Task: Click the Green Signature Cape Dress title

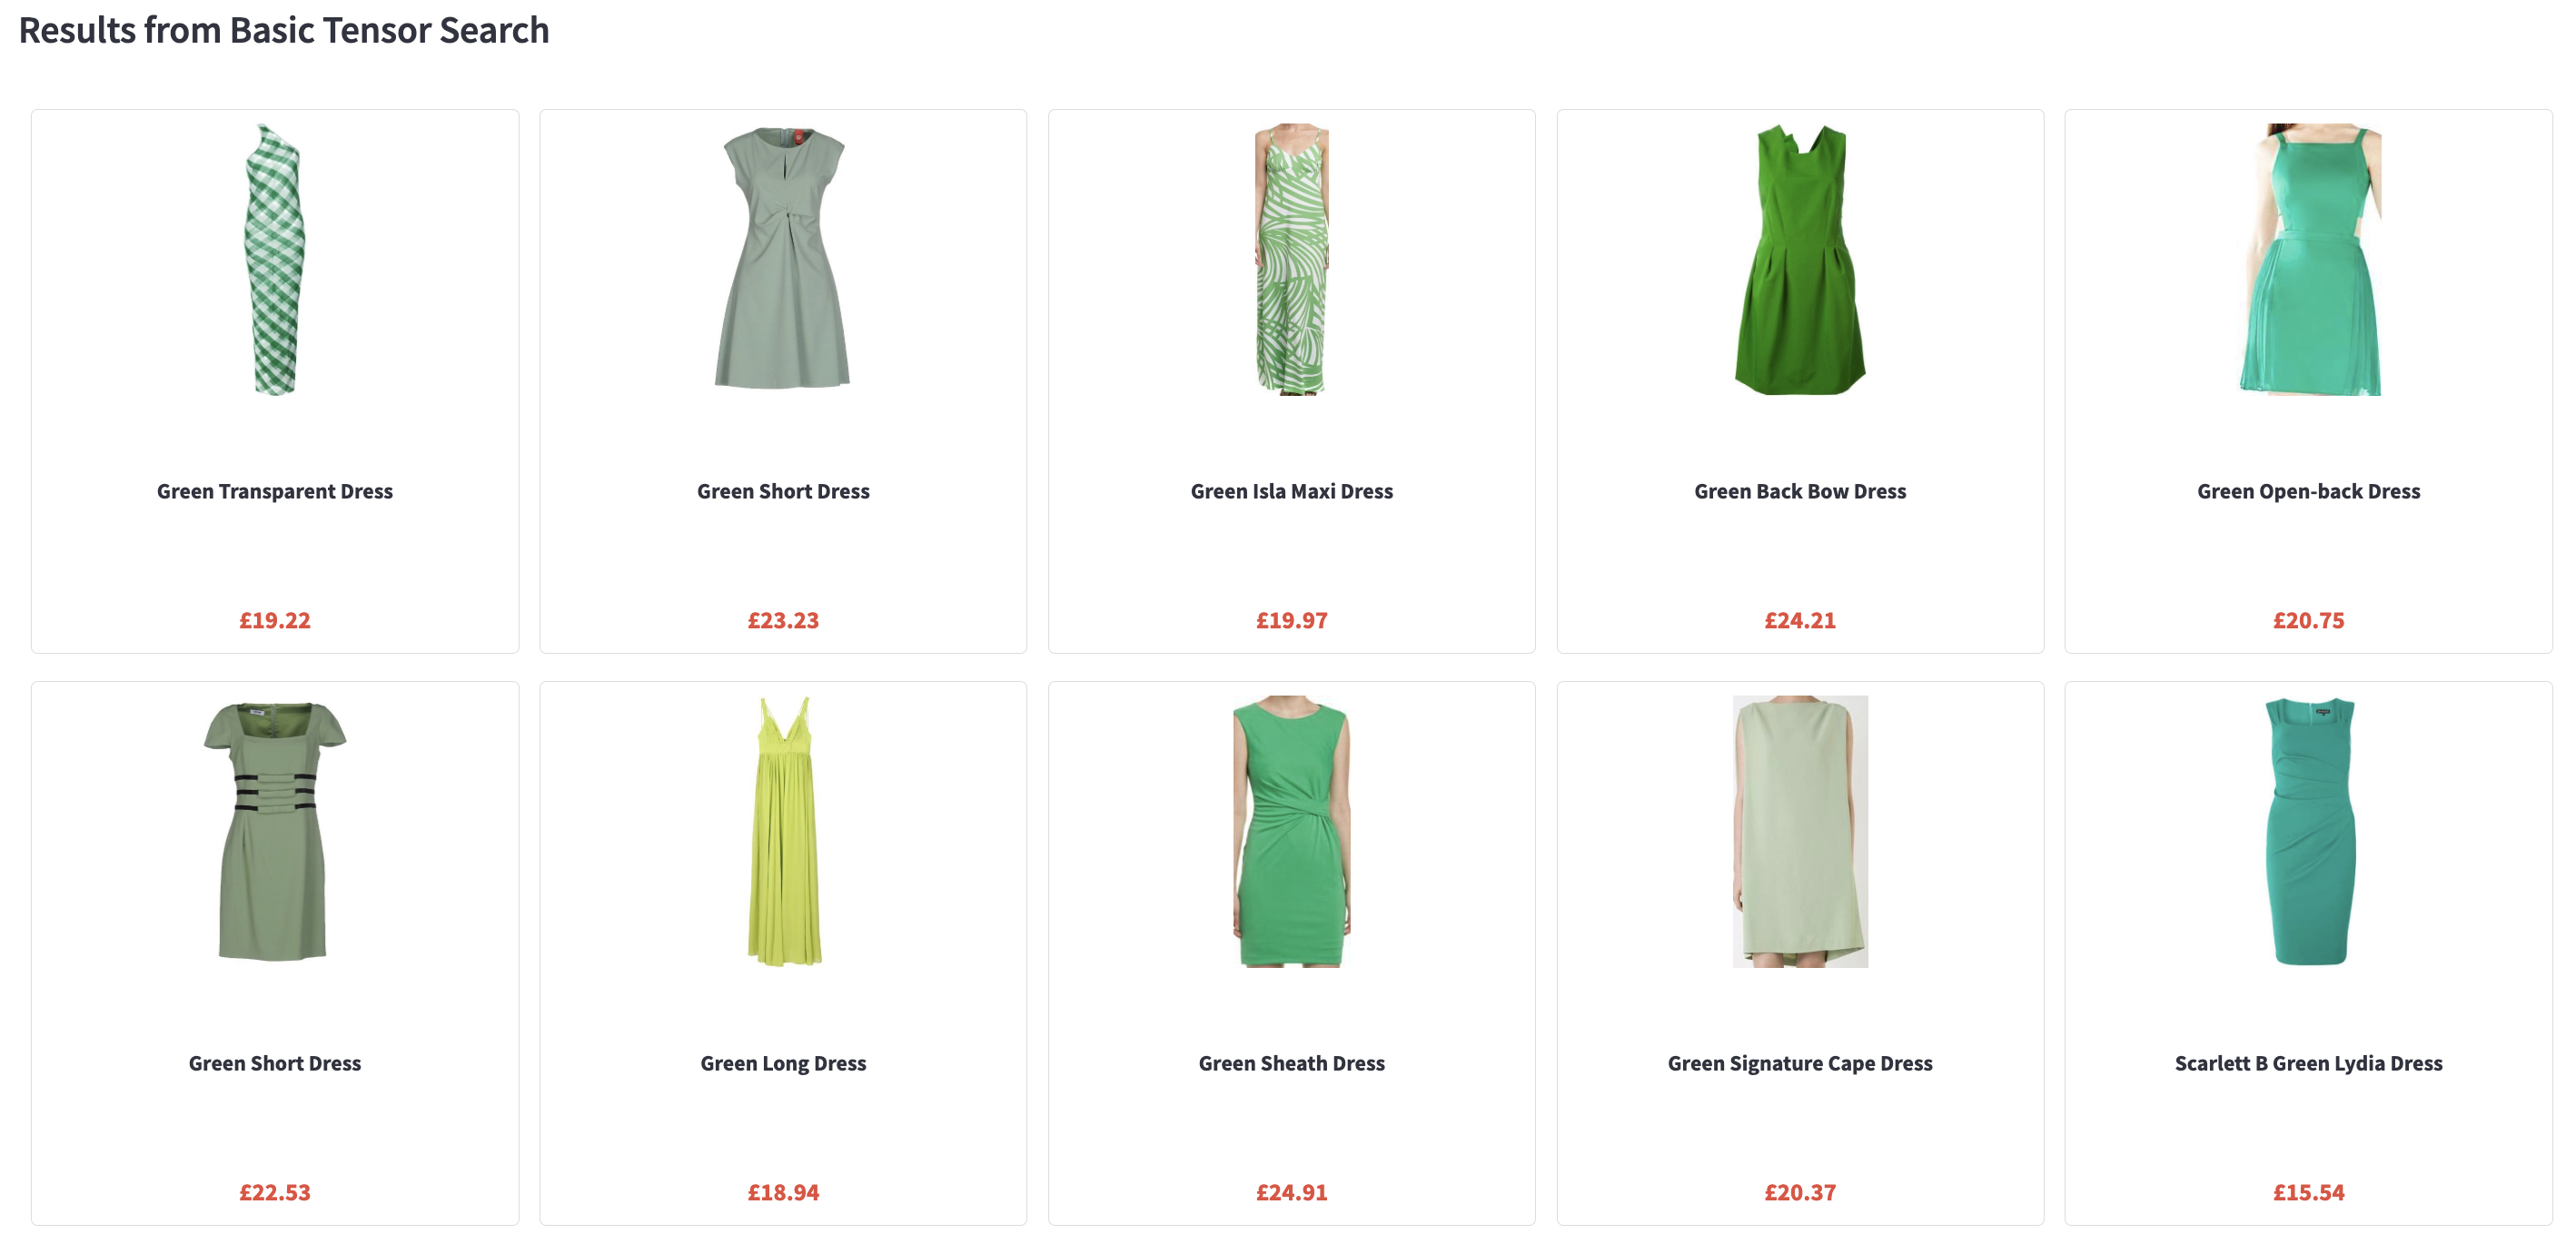Action: pos(1799,1063)
